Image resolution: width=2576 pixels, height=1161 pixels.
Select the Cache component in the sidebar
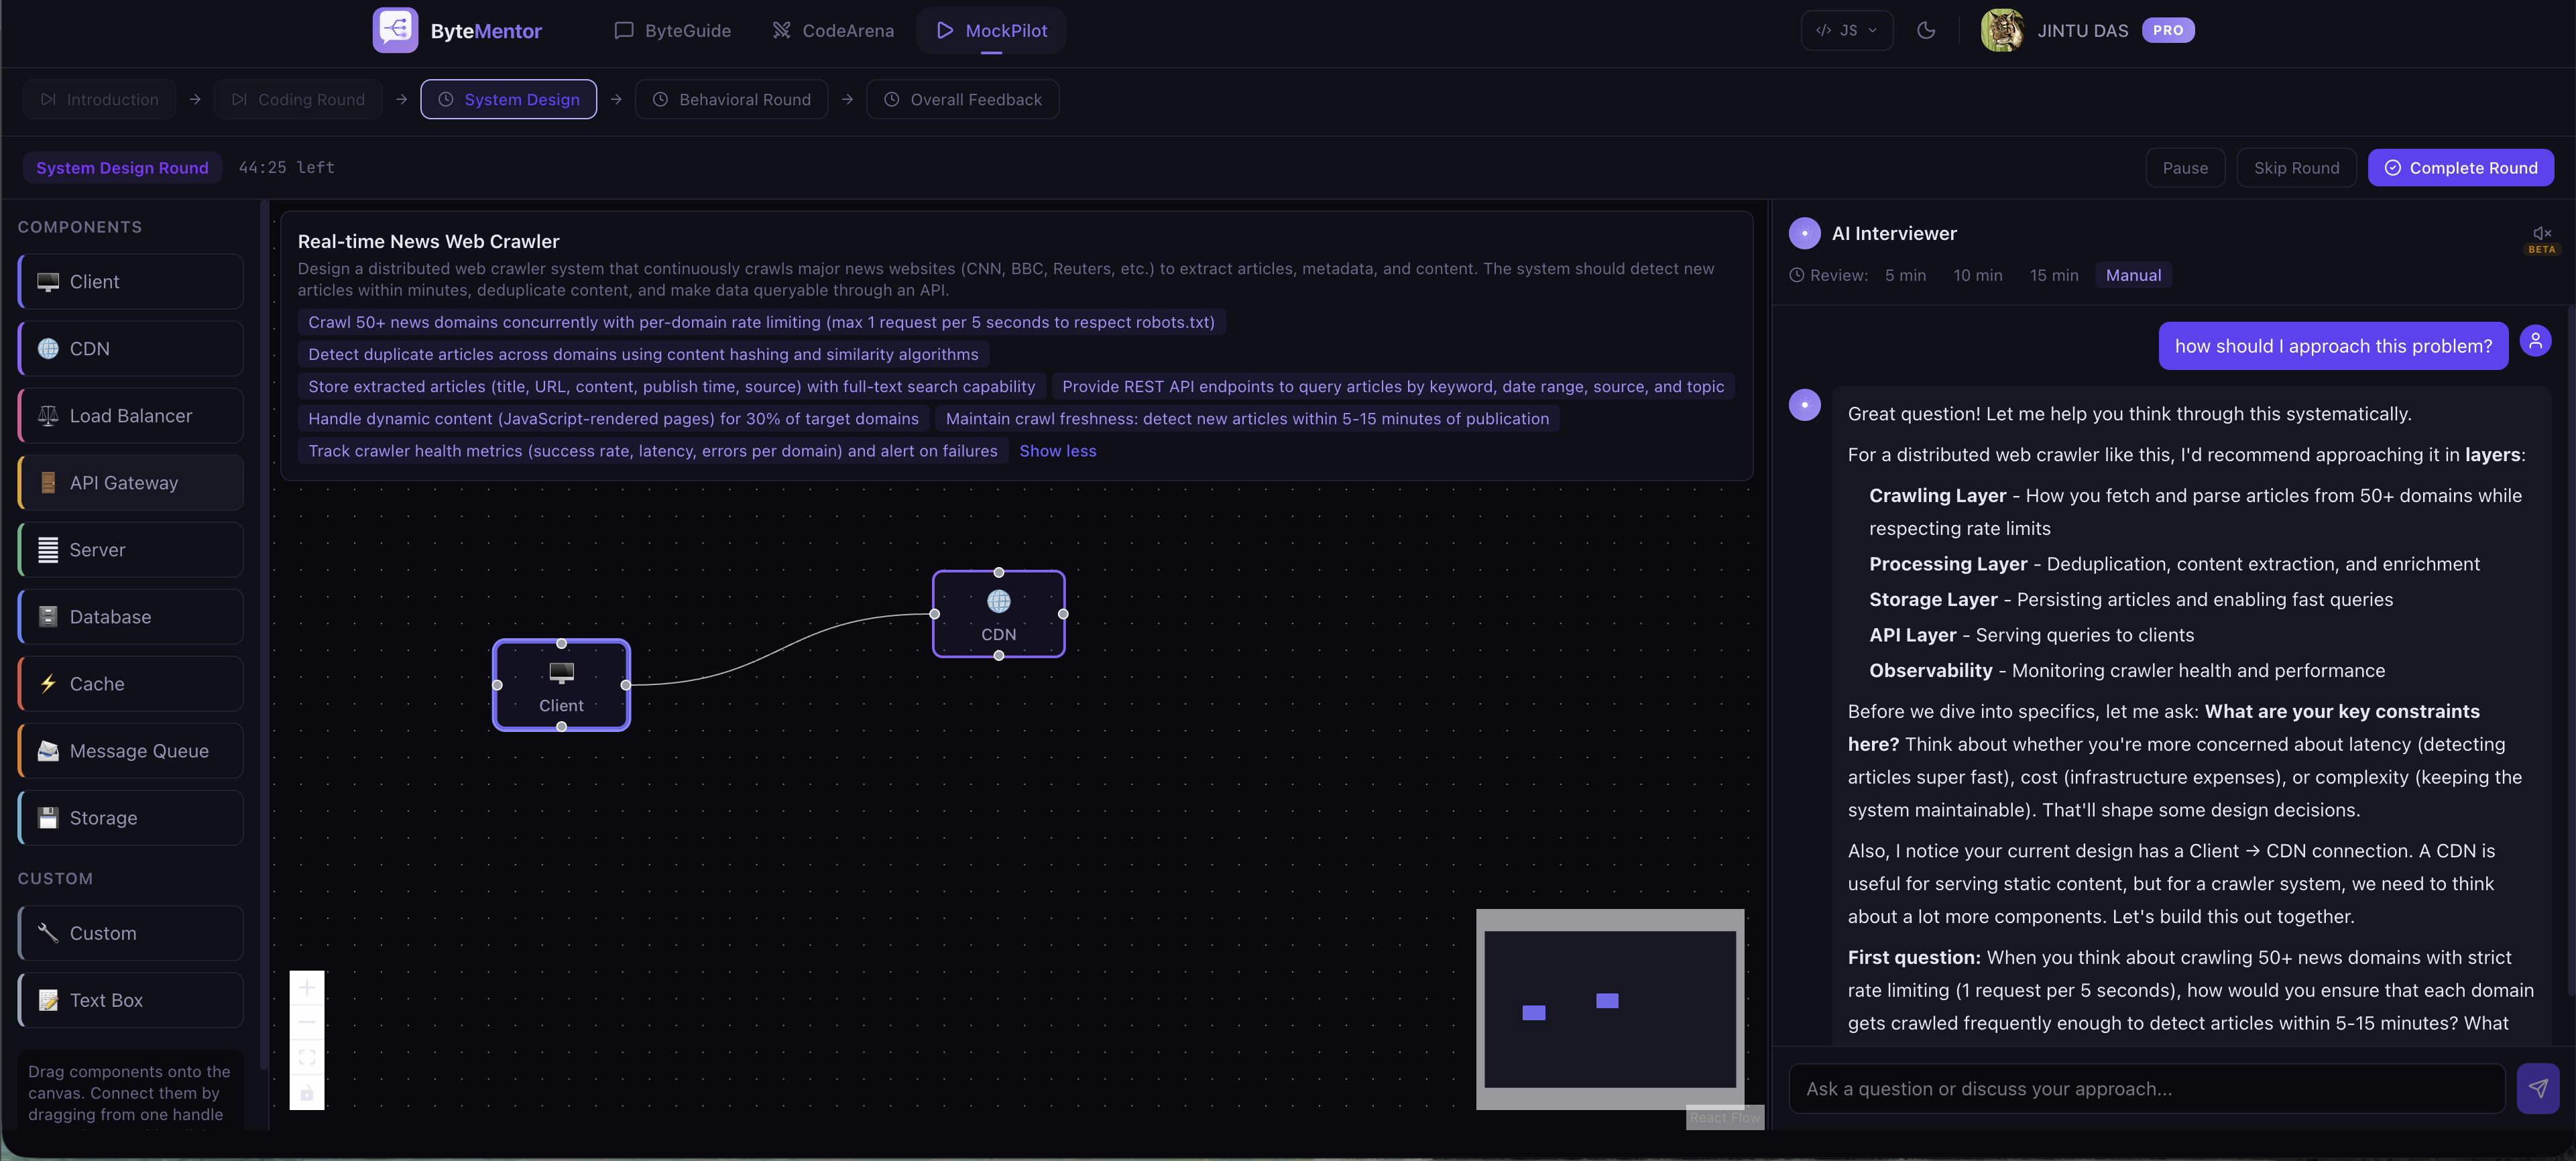click(x=129, y=683)
